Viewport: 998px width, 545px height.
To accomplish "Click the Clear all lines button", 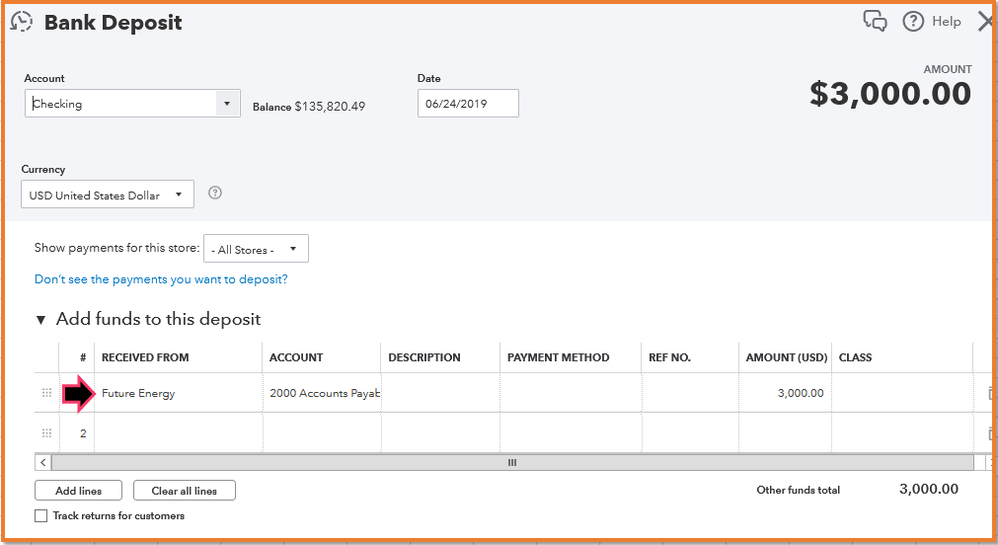I will pos(184,491).
